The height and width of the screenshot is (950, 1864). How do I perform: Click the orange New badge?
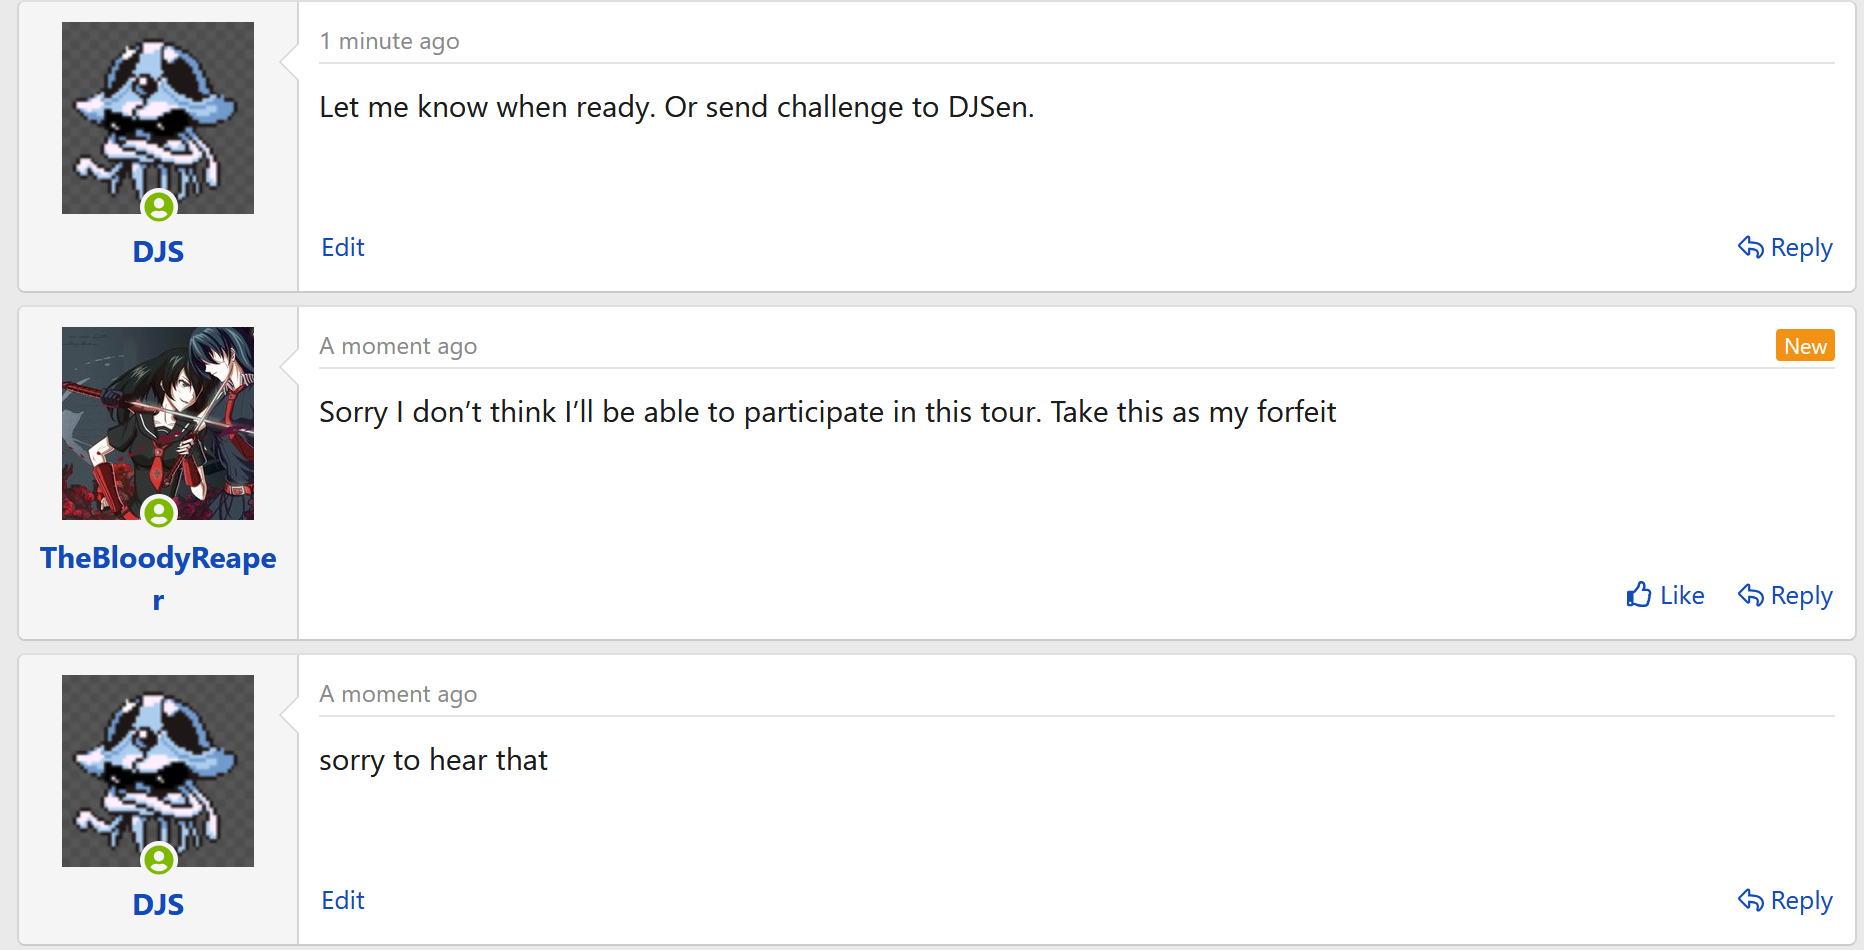pyautogui.click(x=1804, y=346)
